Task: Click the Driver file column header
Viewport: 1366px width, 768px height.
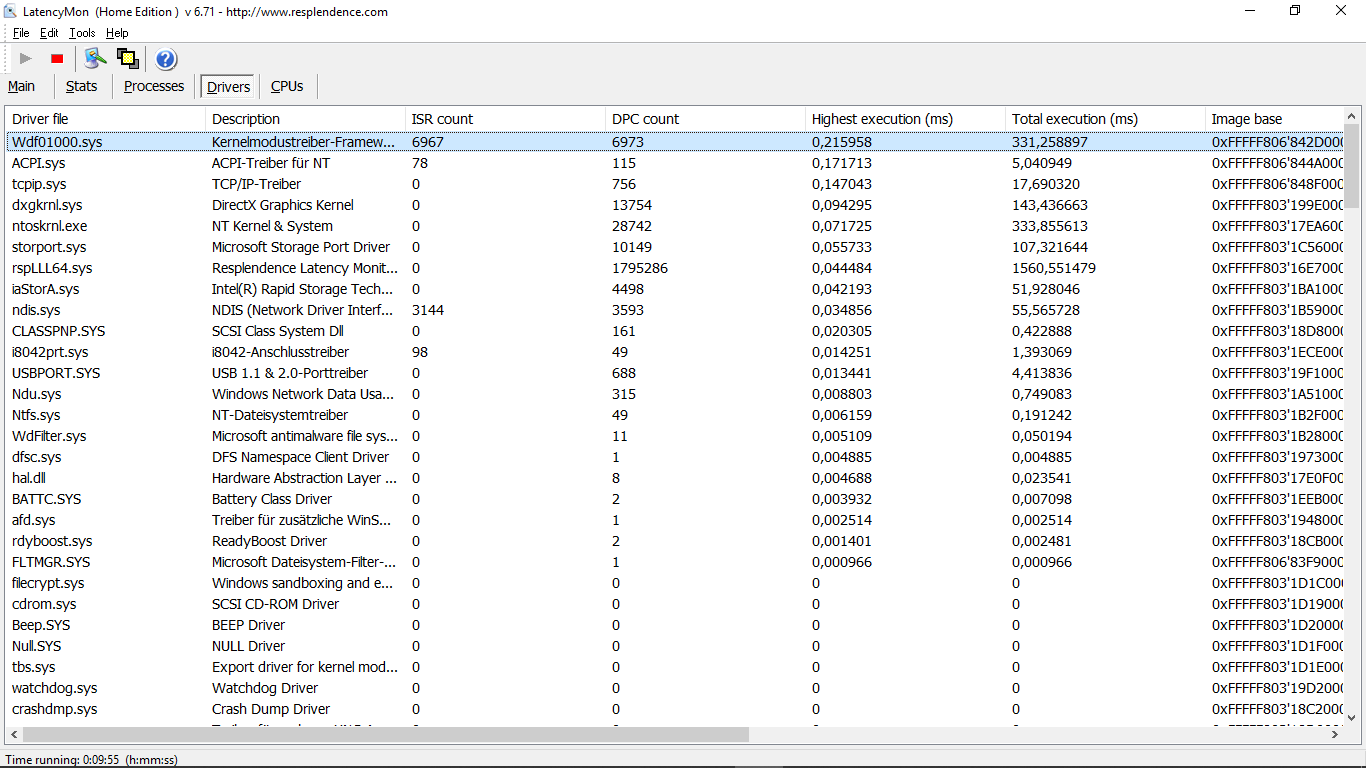Action: pyautogui.click(x=40, y=119)
